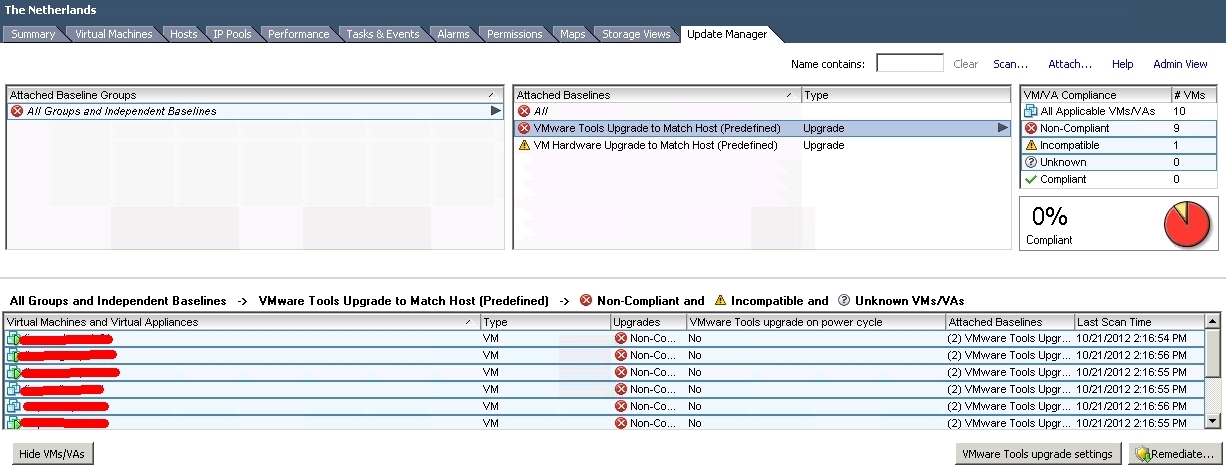Click Incompatible warning icon in compliance panel
This screenshot has height=471, width=1226.
coord(1031,145)
